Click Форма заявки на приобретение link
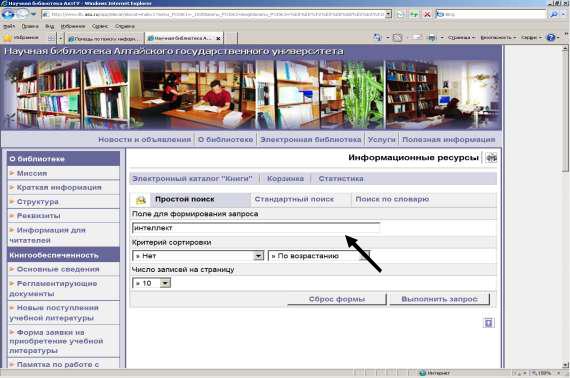This screenshot has width=570, height=378. (56, 341)
